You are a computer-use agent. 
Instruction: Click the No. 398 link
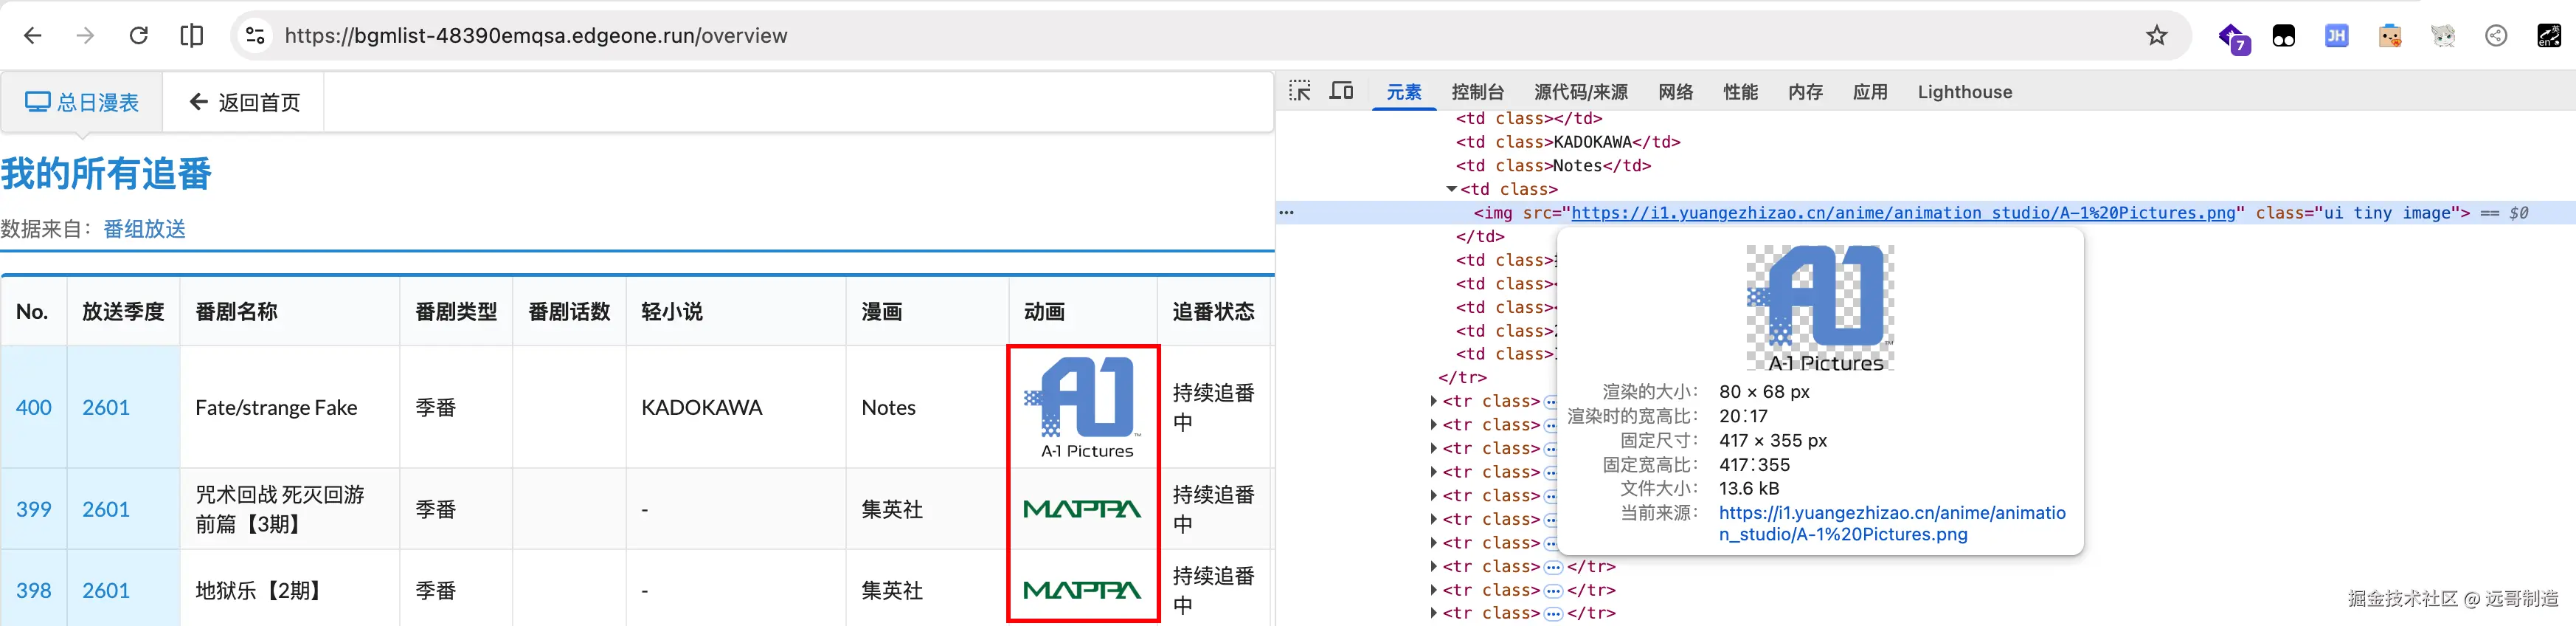34,590
